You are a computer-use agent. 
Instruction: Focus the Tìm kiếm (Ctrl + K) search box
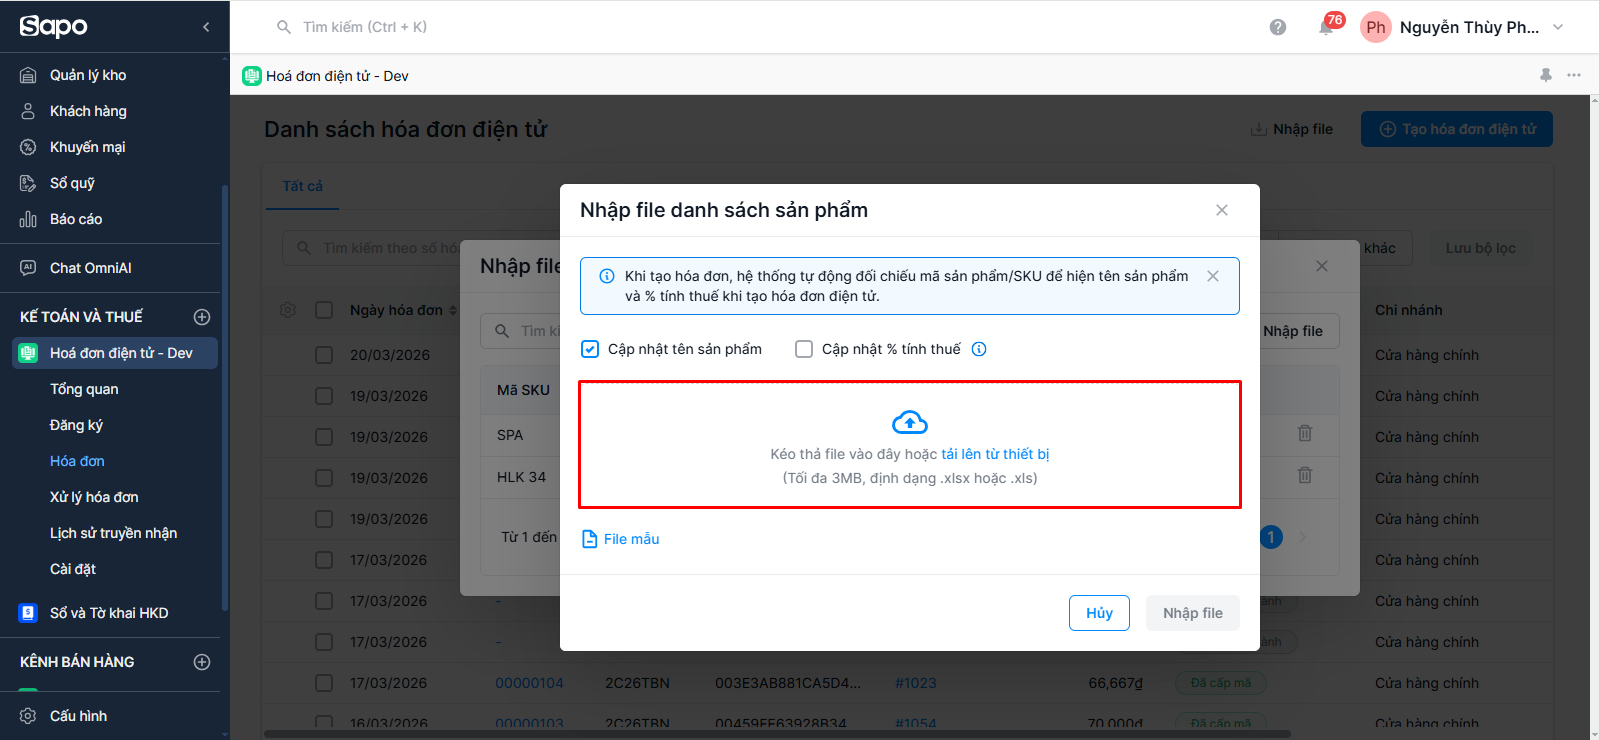(x=365, y=27)
